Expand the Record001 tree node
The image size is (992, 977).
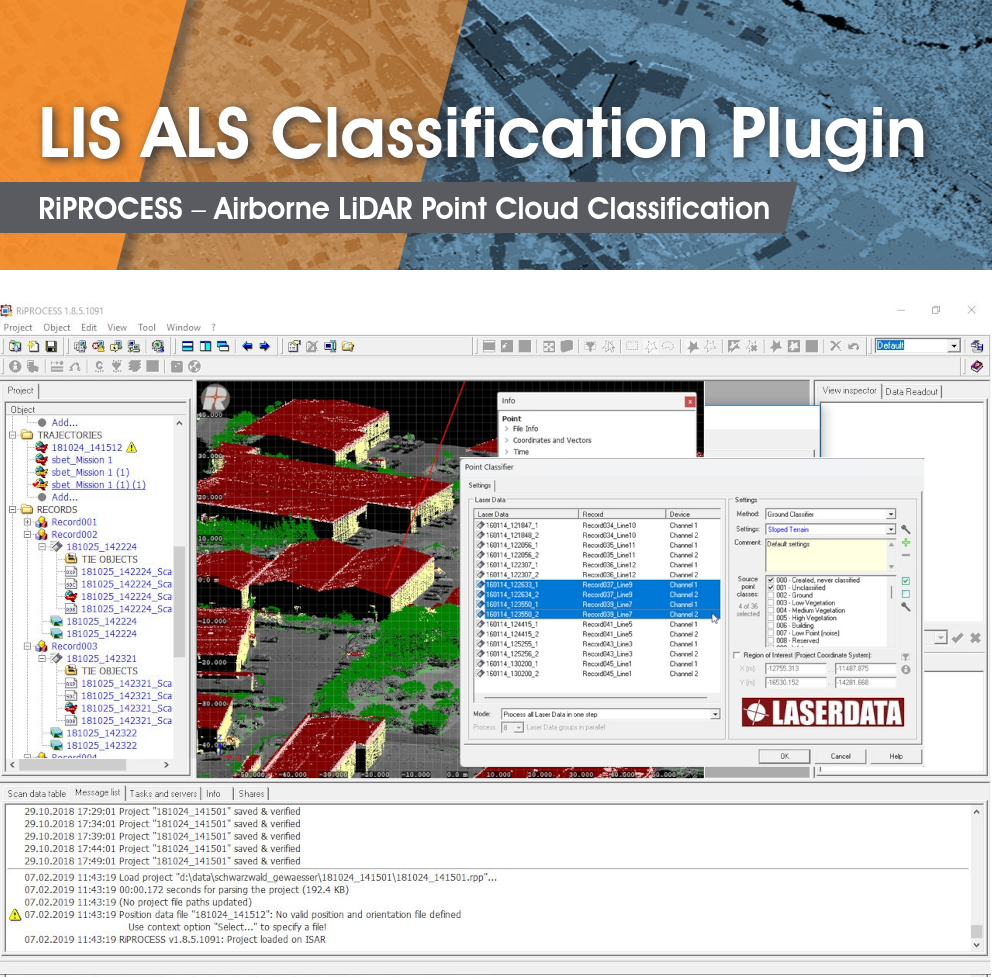click(27, 522)
